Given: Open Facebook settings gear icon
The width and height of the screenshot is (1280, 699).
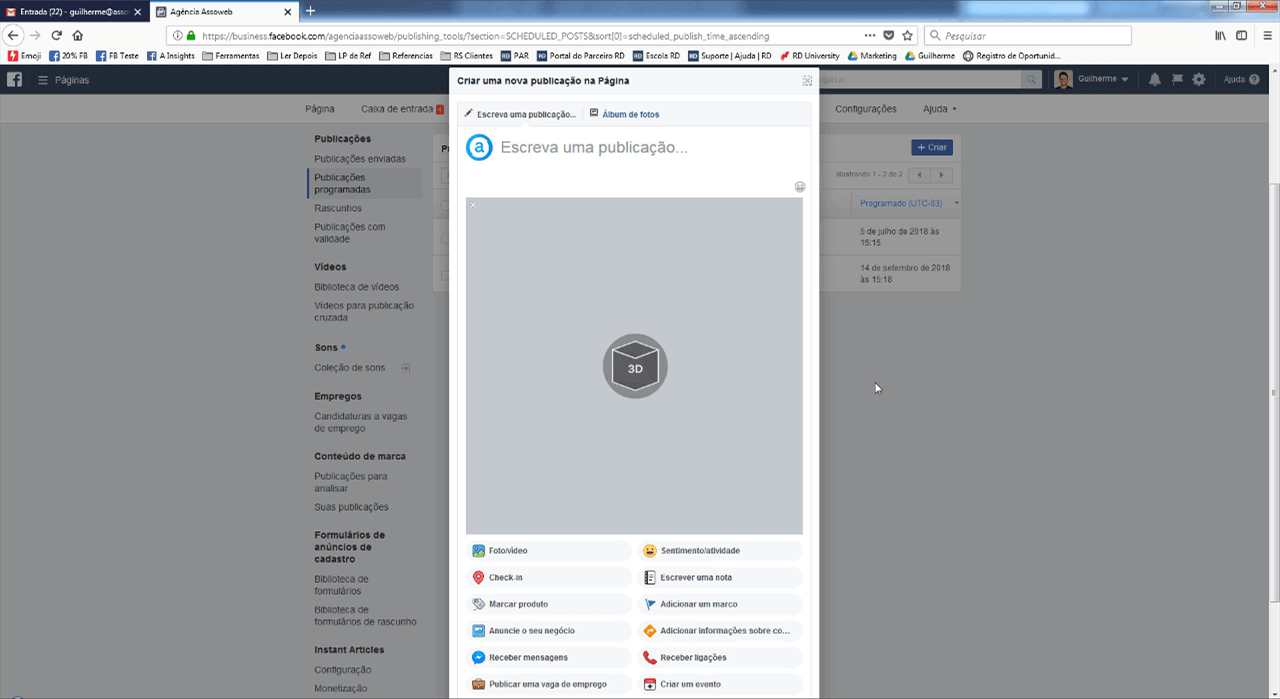Looking at the screenshot, I should pyautogui.click(x=1199, y=80).
